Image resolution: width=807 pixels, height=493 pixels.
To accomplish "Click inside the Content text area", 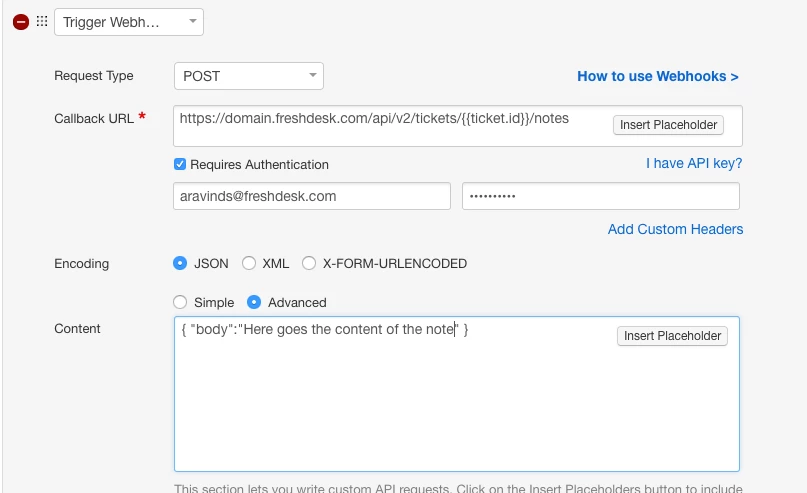I will (x=457, y=394).
